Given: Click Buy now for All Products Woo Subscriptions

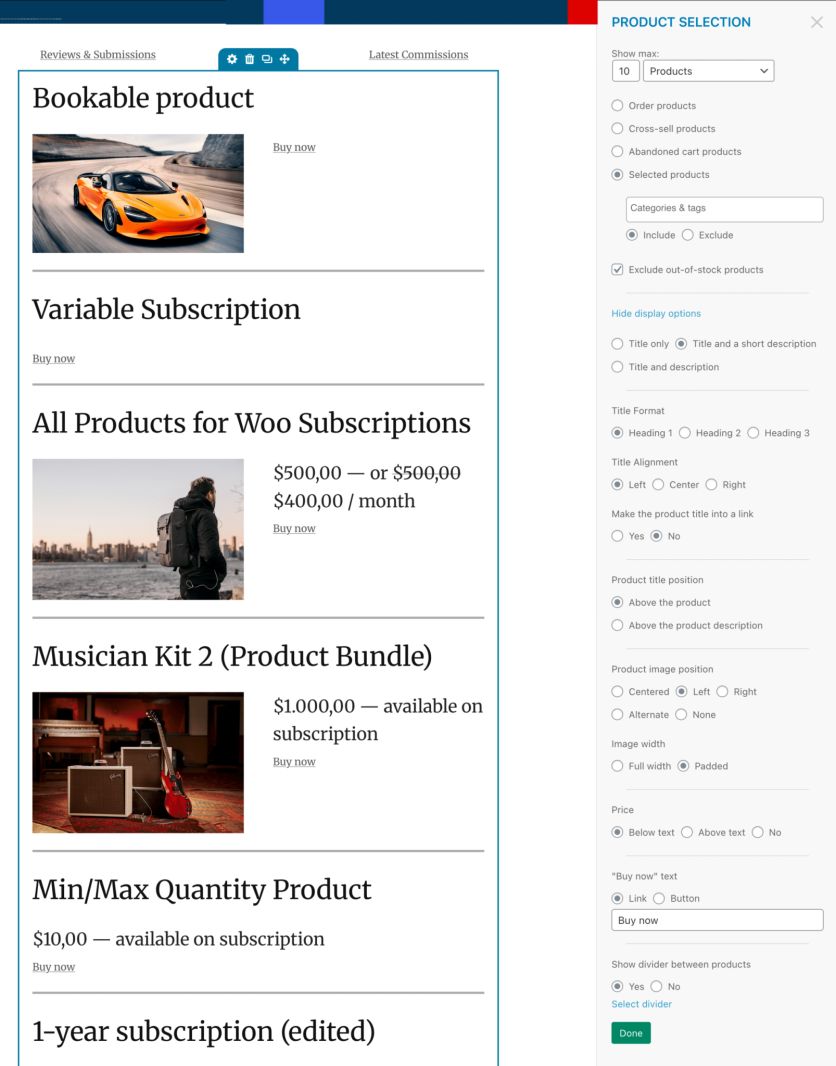Looking at the screenshot, I should [x=294, y=528].
